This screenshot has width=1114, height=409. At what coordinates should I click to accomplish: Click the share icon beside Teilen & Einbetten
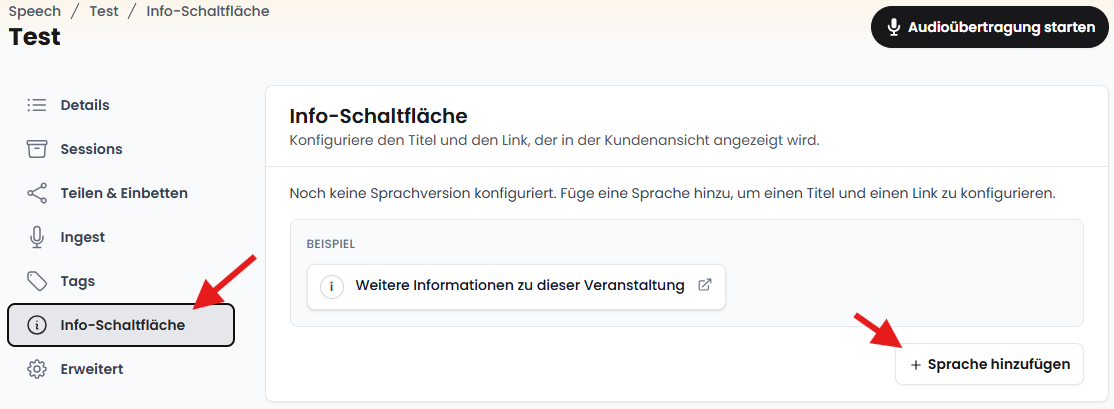tap(36, 193)
